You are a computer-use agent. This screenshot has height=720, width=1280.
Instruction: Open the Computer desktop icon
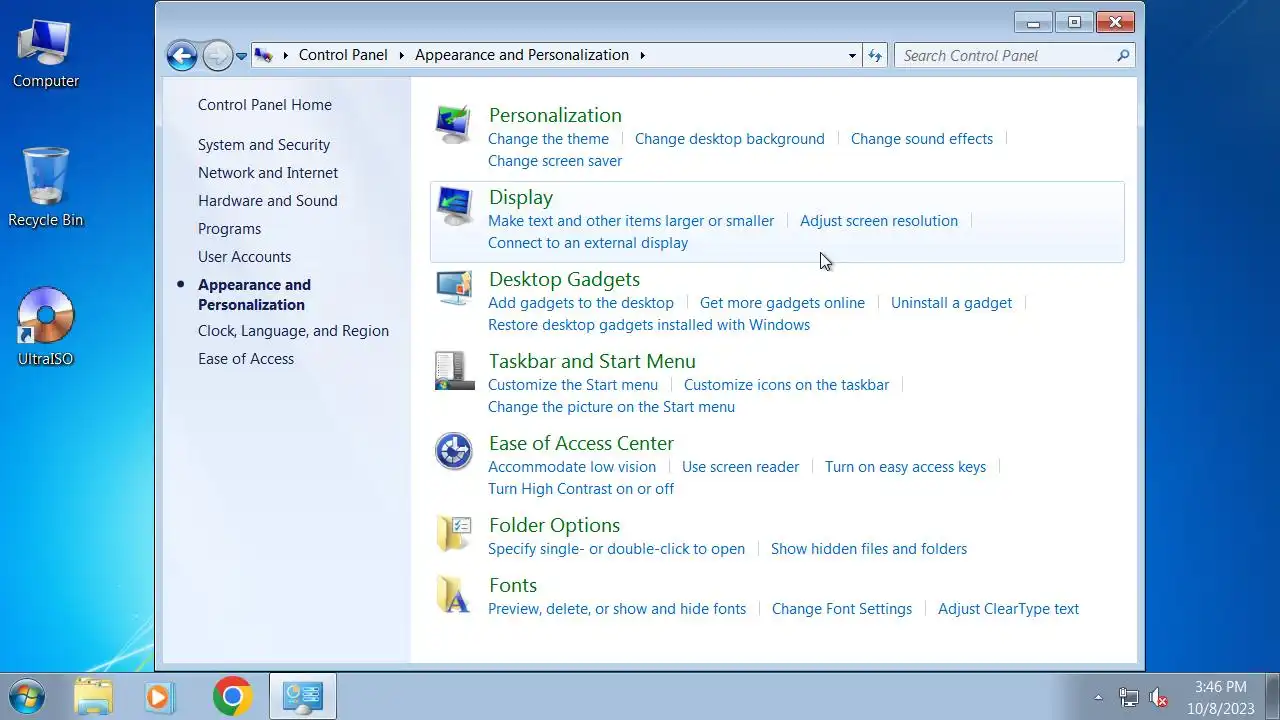click(x=46, y=54)
